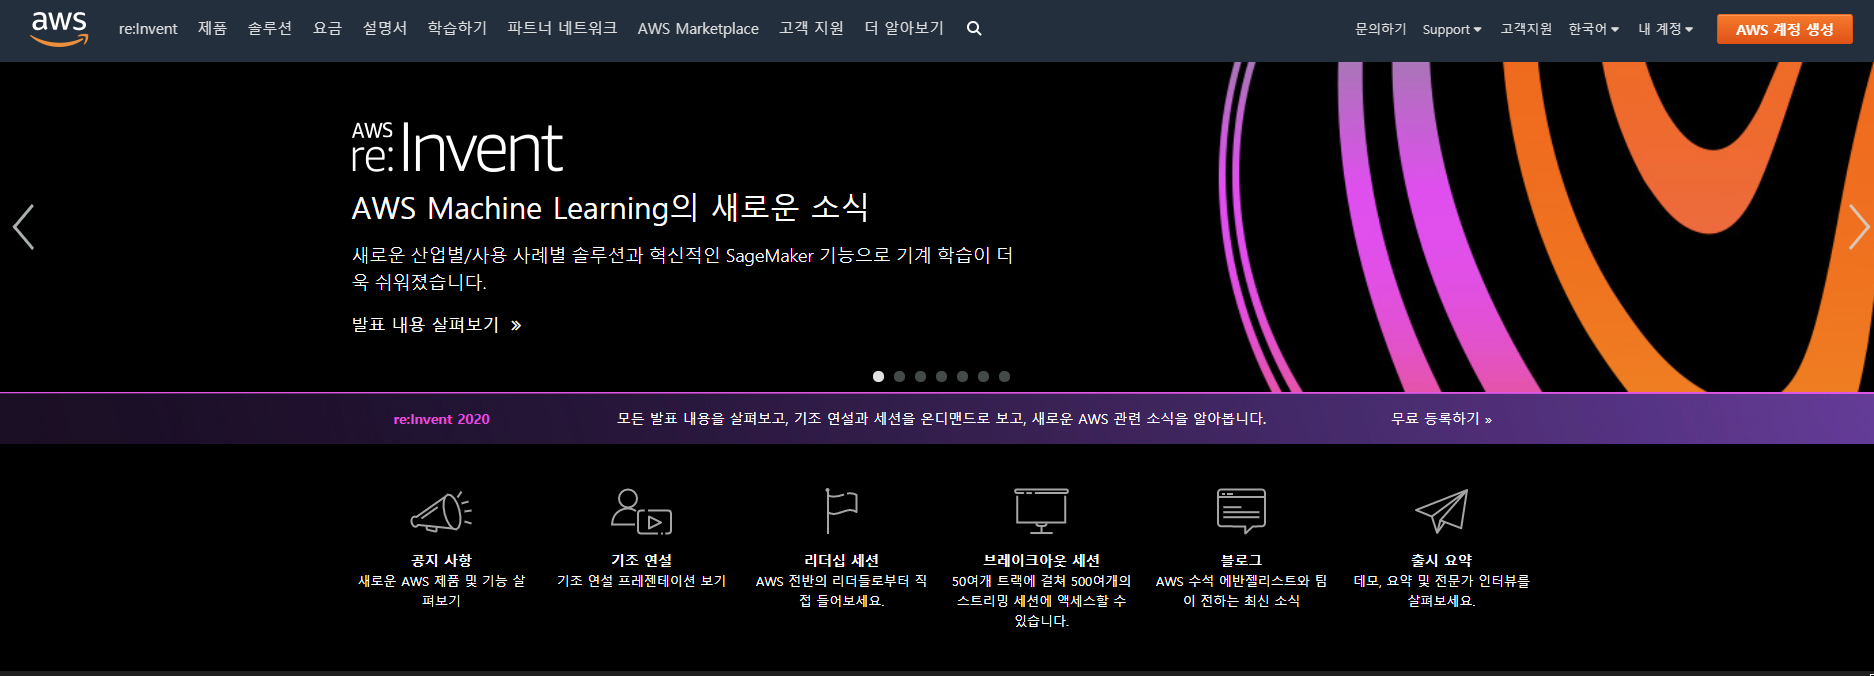
Task: Click 무료 등록하기 link
Action: click(1441, 419)
